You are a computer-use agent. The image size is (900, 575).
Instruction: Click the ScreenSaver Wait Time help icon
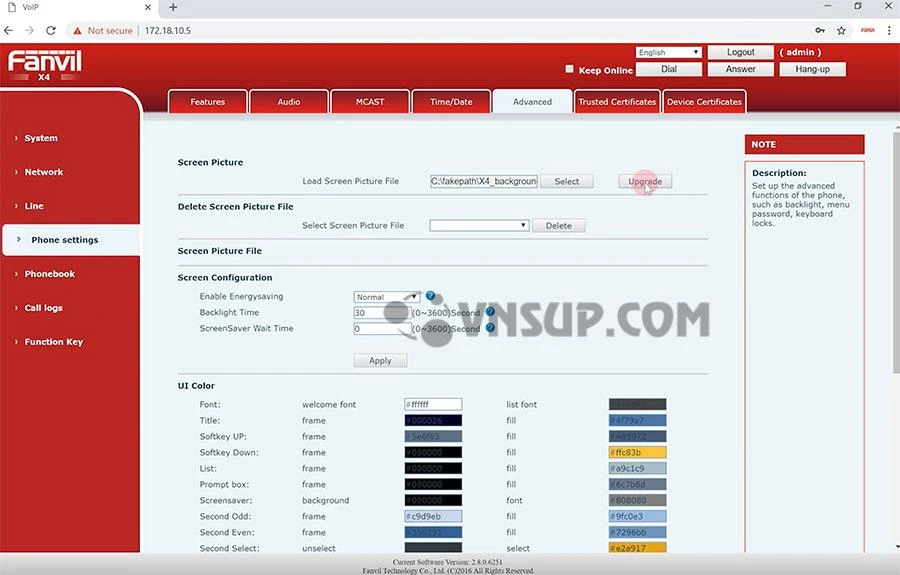[x=490, y=328]
